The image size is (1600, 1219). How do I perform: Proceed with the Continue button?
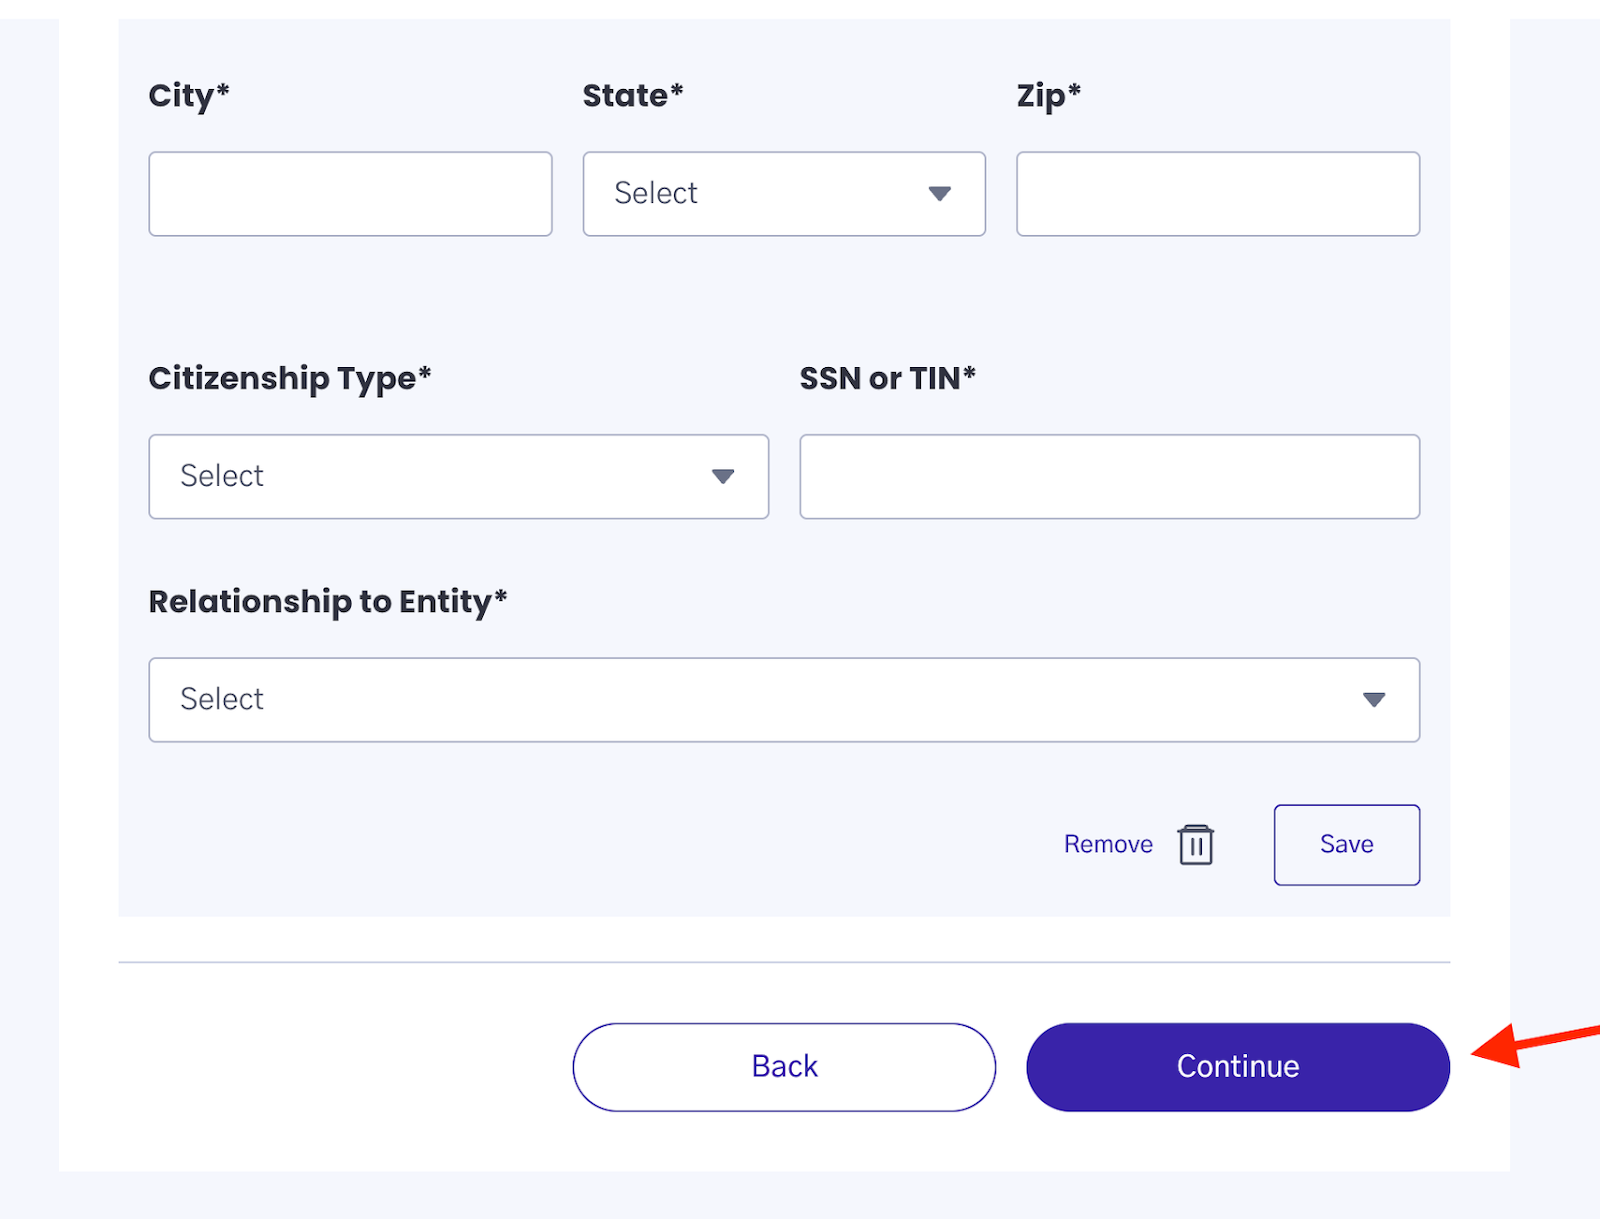pos(1238,1067)
